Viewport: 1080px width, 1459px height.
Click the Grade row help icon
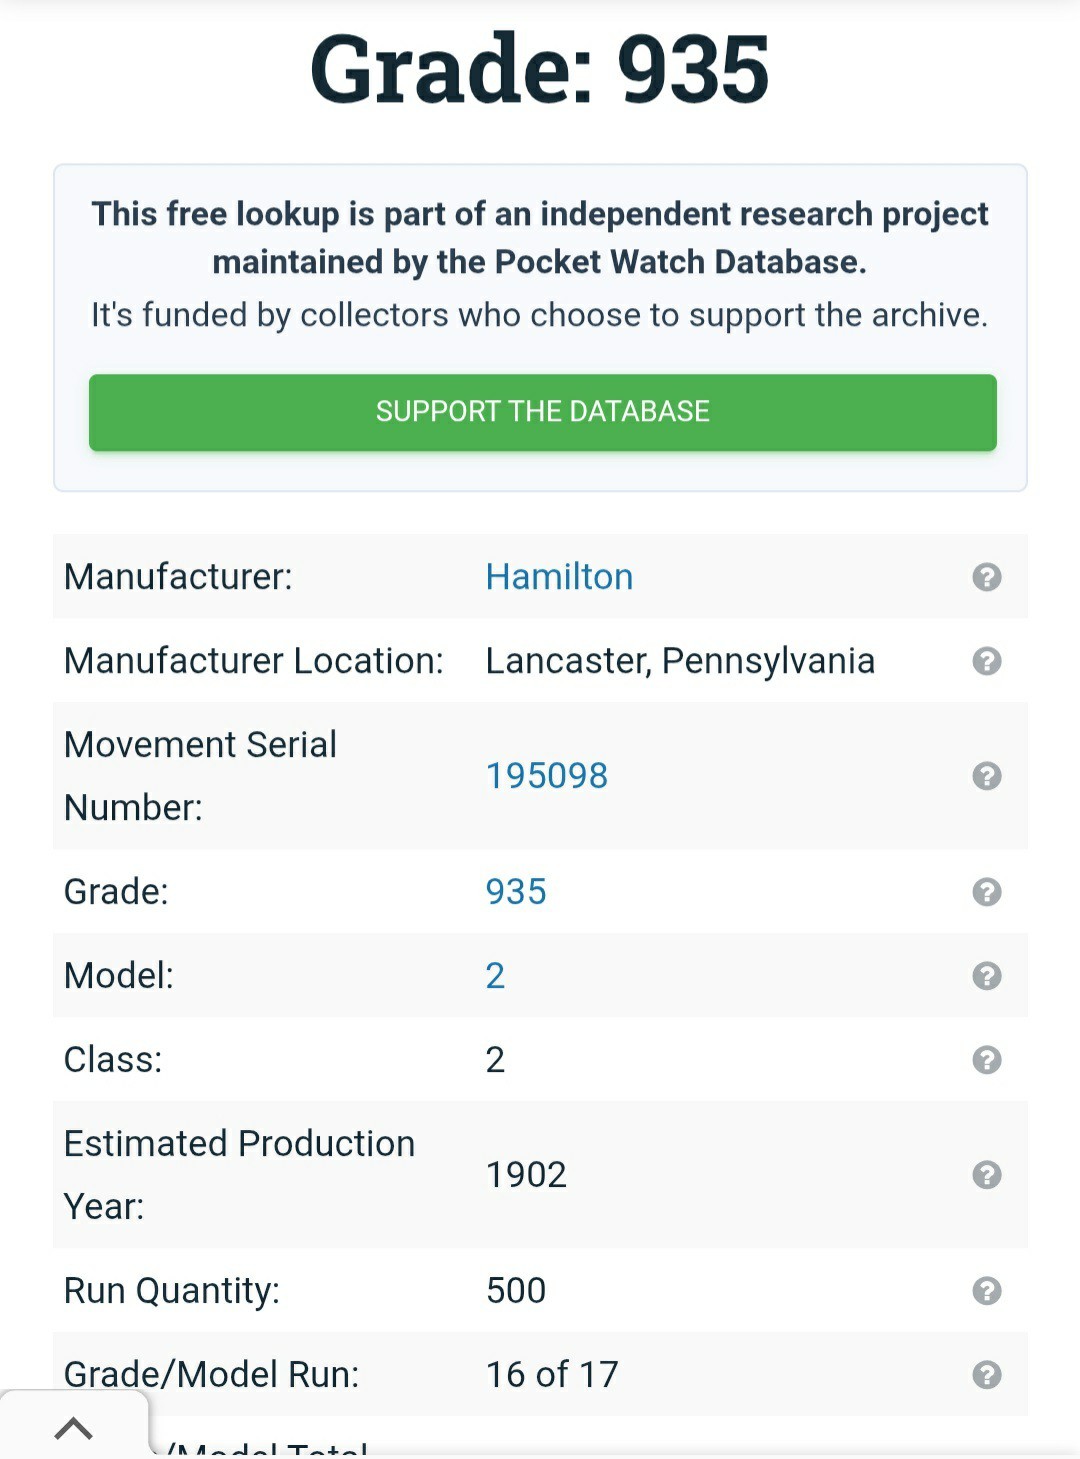[x=986, y=892]
